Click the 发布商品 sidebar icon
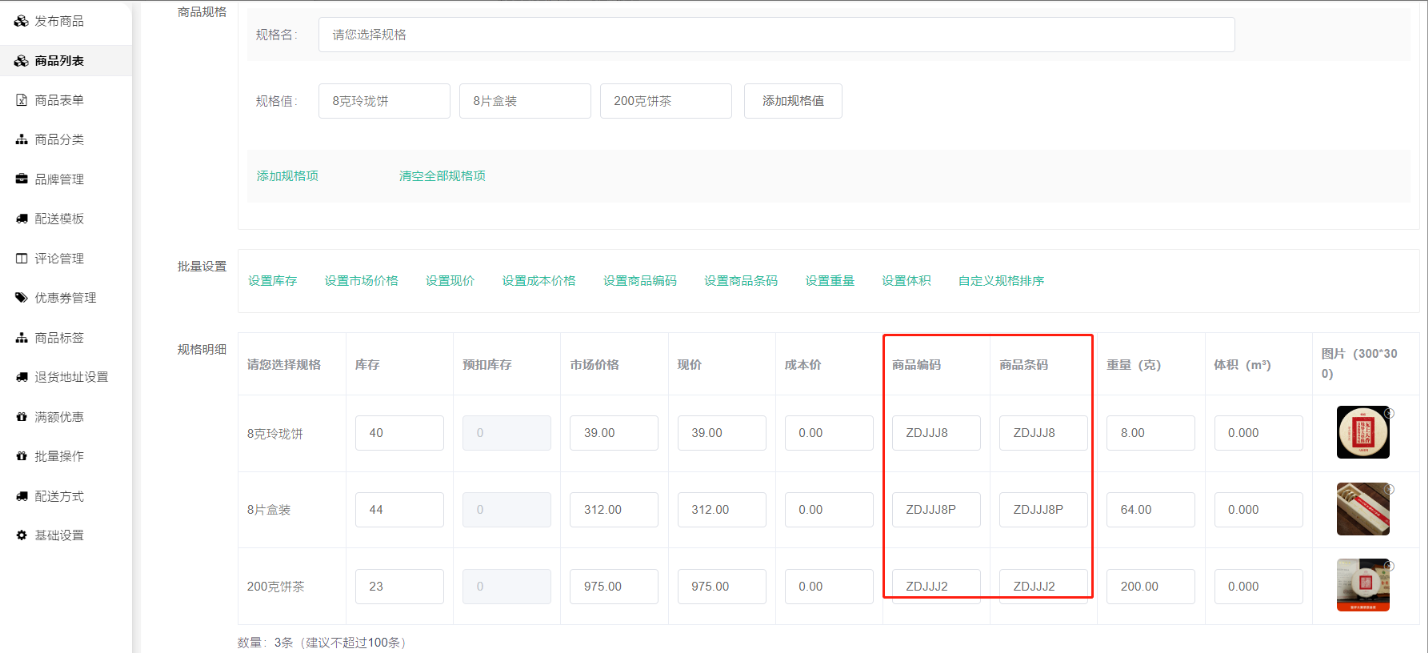Image resolution: width=1428 pixels, height=653 pixels. 21,21
